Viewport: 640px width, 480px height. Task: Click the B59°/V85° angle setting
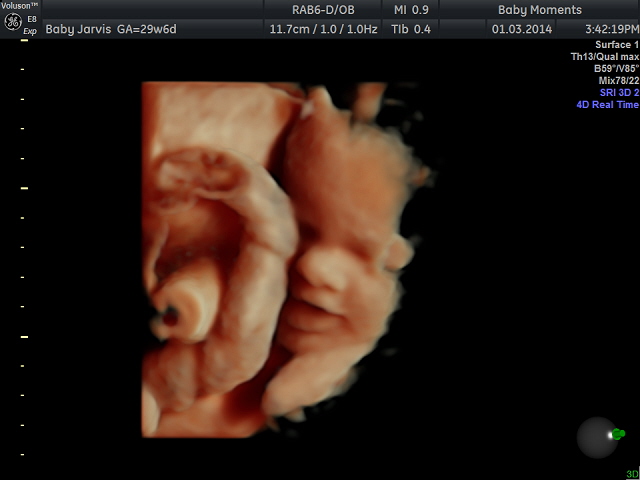pos(616,69)
